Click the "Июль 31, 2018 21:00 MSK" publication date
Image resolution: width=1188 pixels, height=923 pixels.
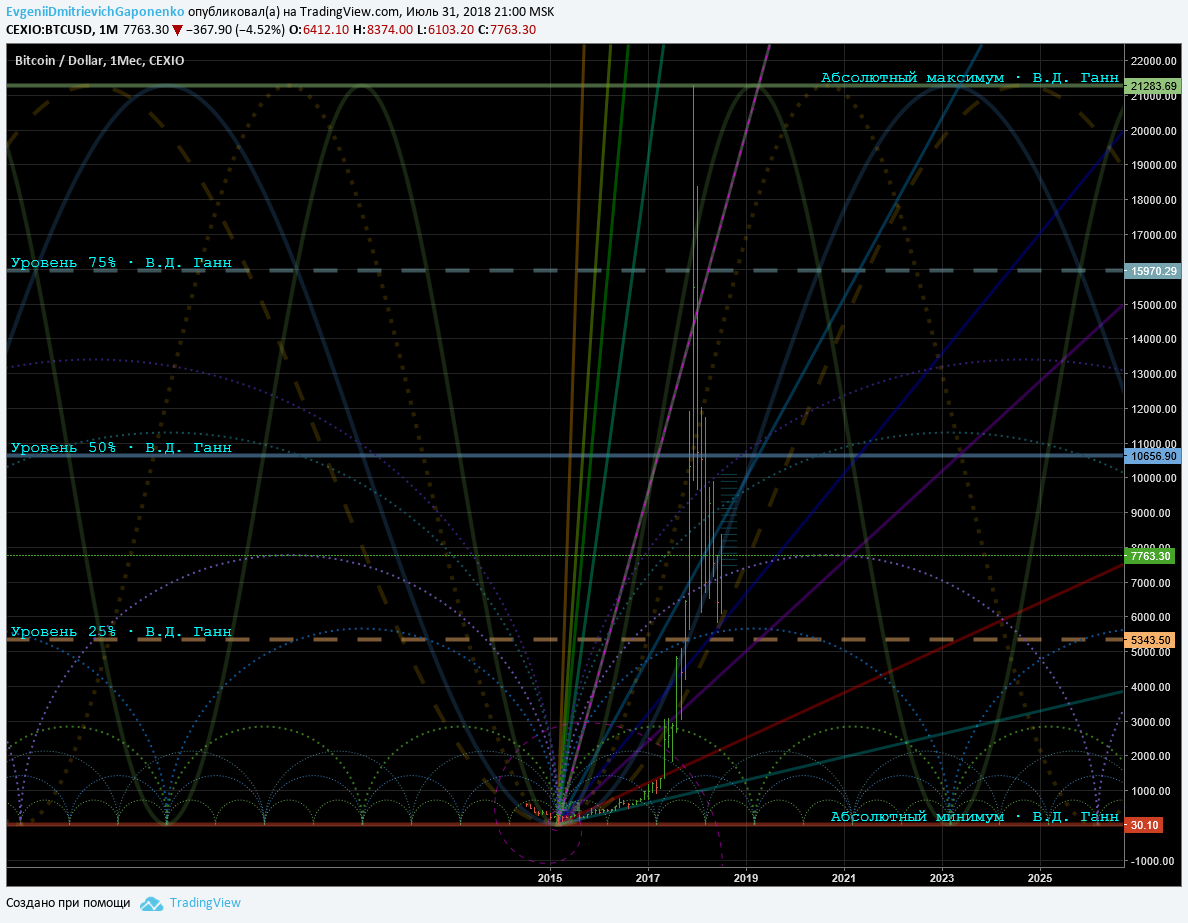480,11
